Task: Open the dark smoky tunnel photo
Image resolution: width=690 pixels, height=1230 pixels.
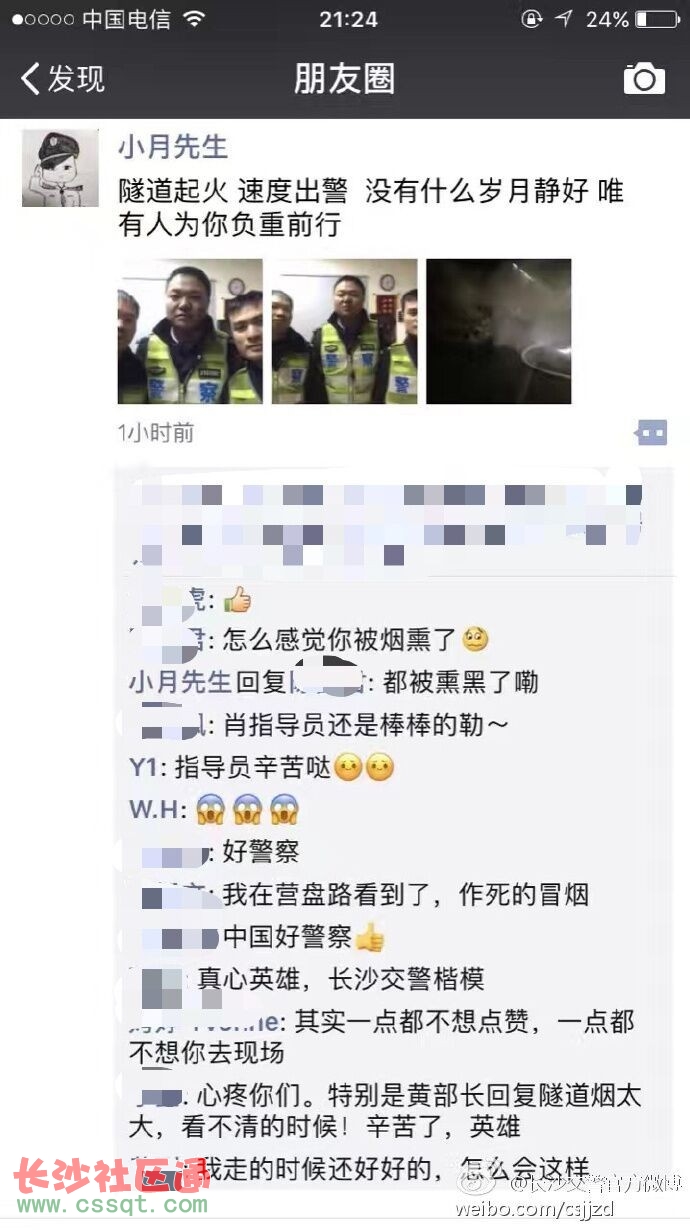Action: (498, 331)
